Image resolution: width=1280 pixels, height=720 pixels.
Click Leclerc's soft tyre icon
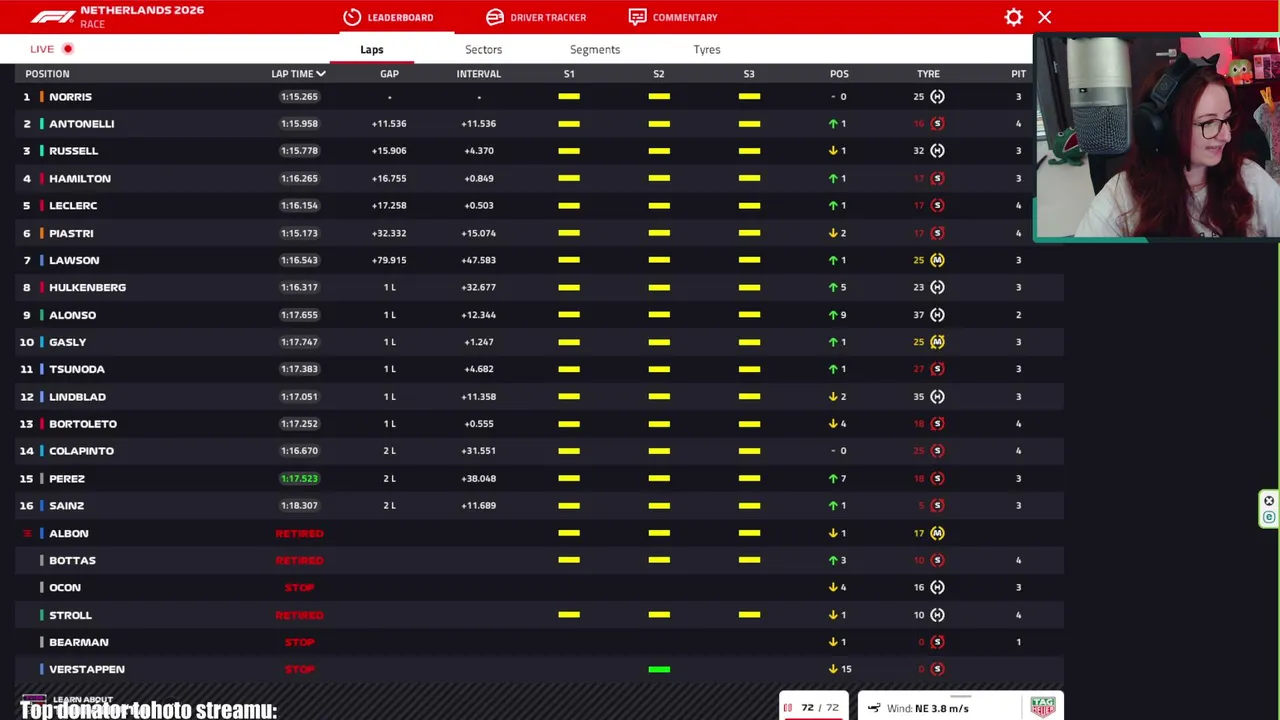pos(937,205)
